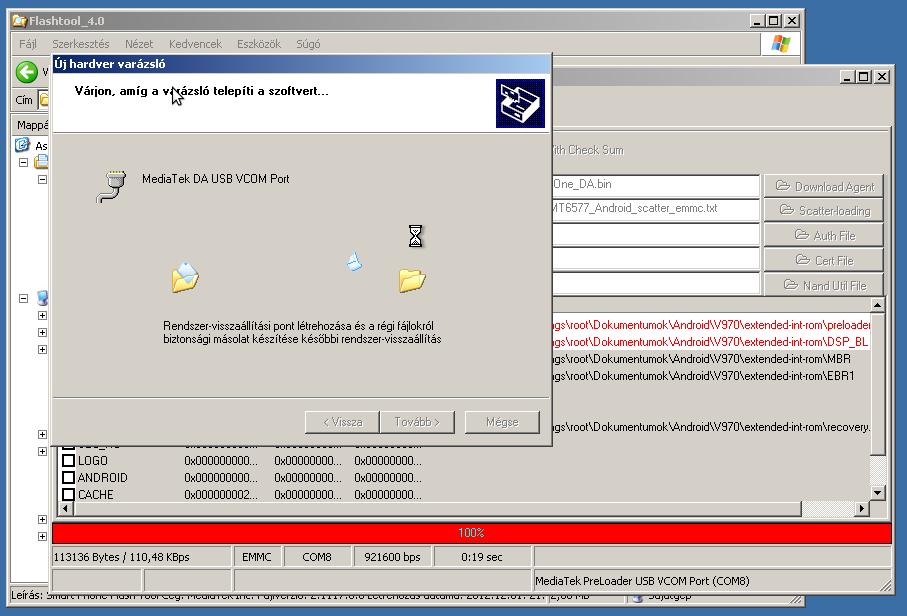Click the green Back arrow in Explorer

point(27,72)
